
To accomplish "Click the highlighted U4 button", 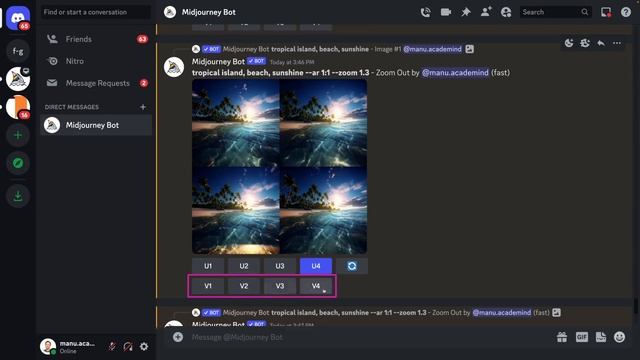I will (316, 266).
